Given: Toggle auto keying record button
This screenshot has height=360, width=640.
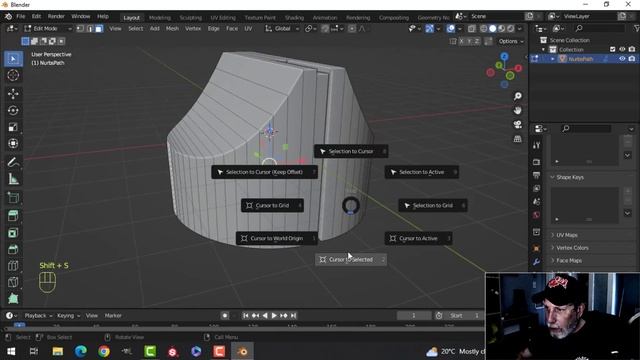Looking at the screenshot, I should (x=224, y=316).
